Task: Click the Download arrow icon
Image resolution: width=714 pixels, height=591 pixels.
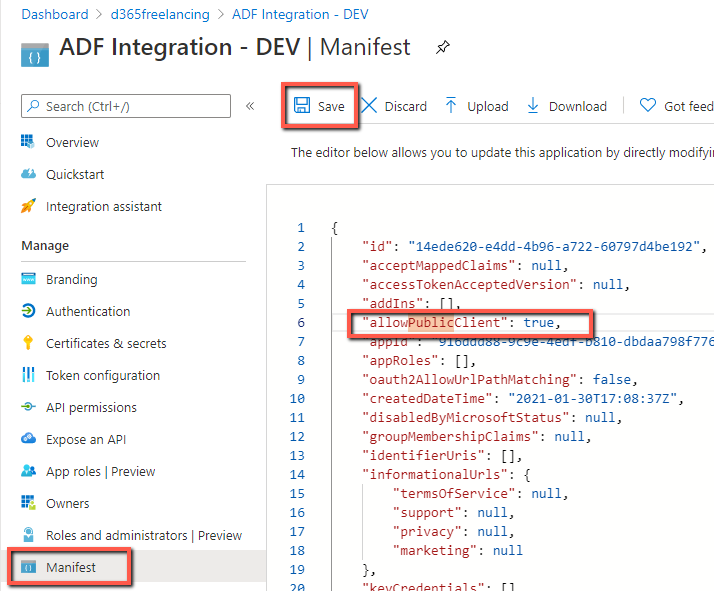Action: [533, 105]
